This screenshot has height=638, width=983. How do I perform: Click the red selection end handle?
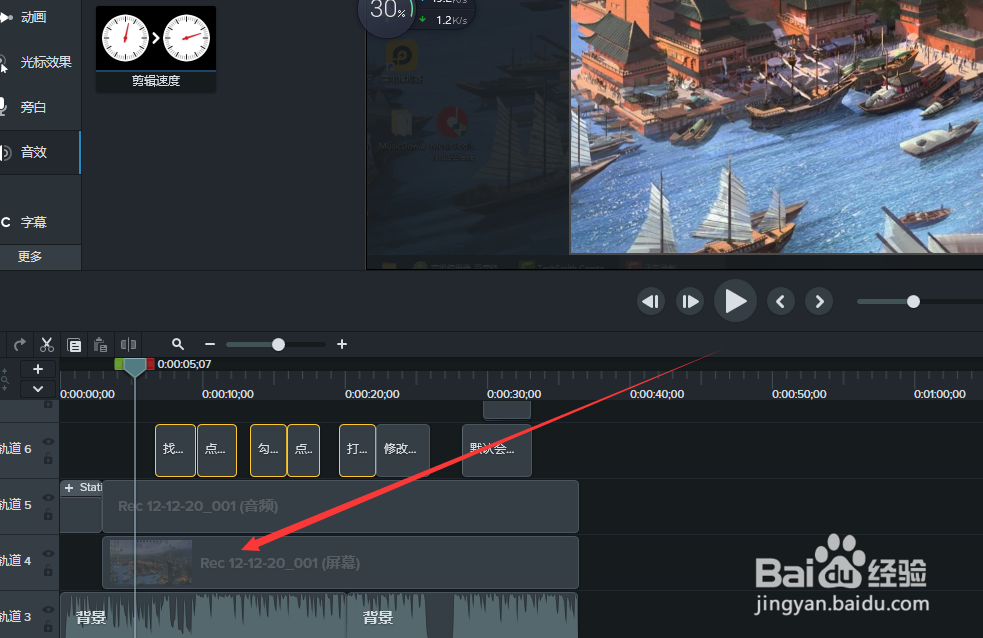150,364
